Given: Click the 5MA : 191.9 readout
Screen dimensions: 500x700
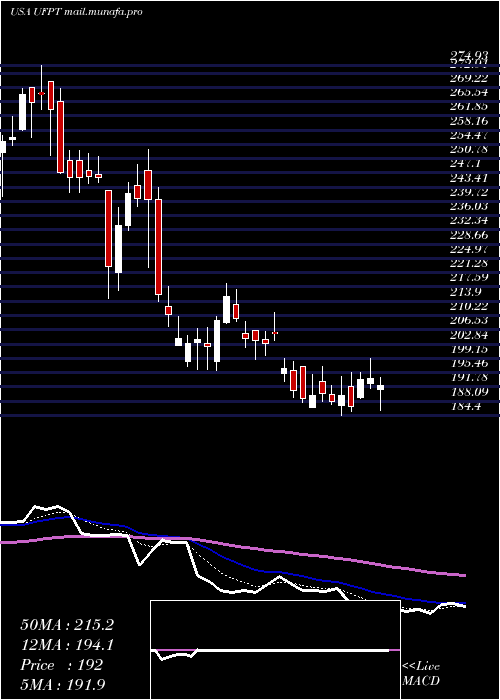Looking at the screenshot, I should [x=64, y=685].
